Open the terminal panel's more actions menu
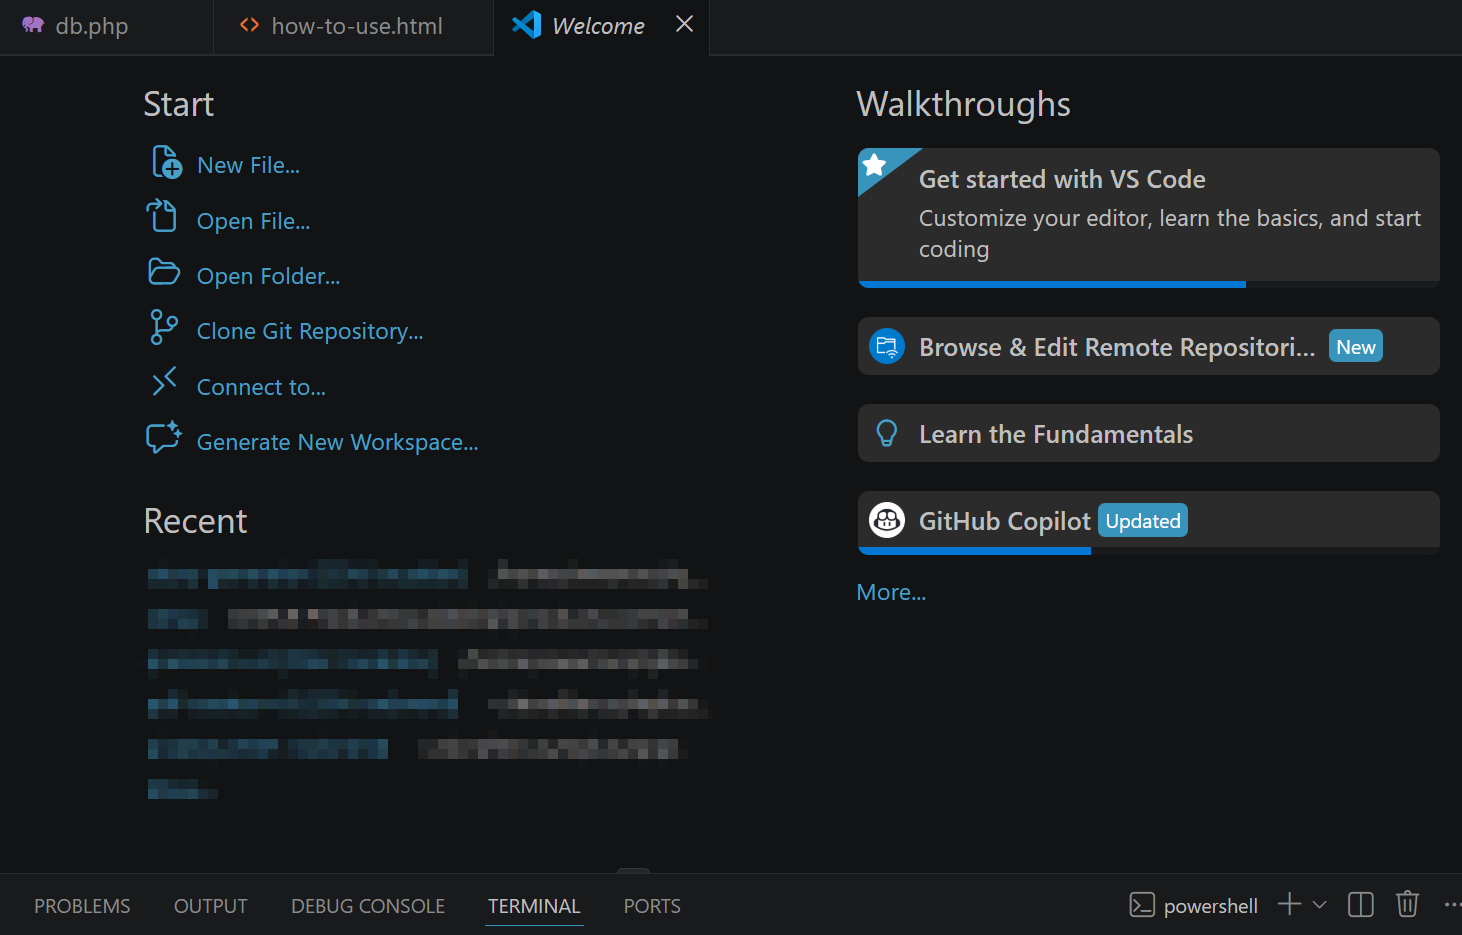Image resolution: width=1462 pixels, height=935 pixels. click(x=1452, y=905)
